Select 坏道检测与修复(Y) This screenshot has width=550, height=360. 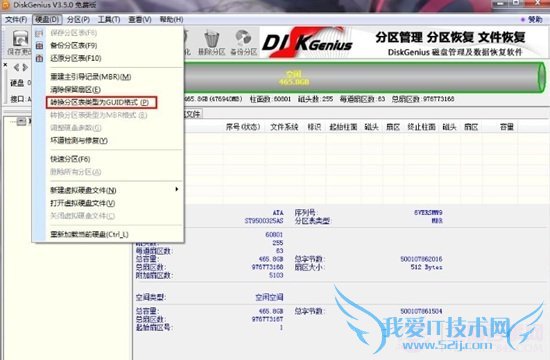pos(79,140)
